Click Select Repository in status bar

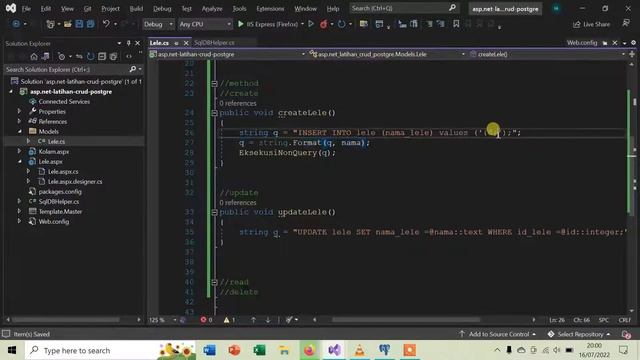(579, 334)
